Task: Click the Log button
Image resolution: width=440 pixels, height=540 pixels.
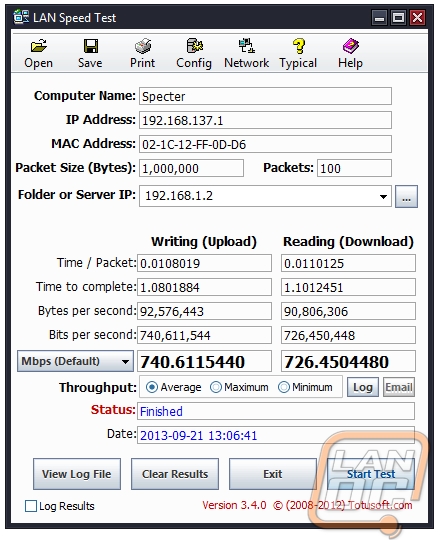Action: (363, 387)
